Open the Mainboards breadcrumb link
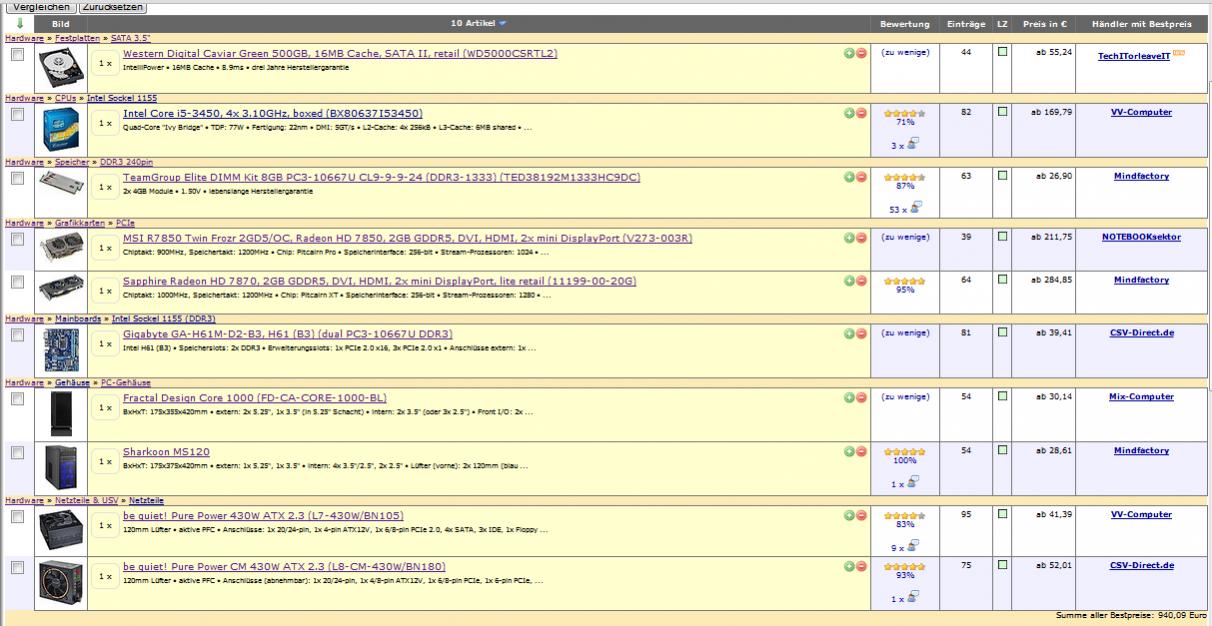The height and width of the screenshot is (626, 1212). (79, 319)
